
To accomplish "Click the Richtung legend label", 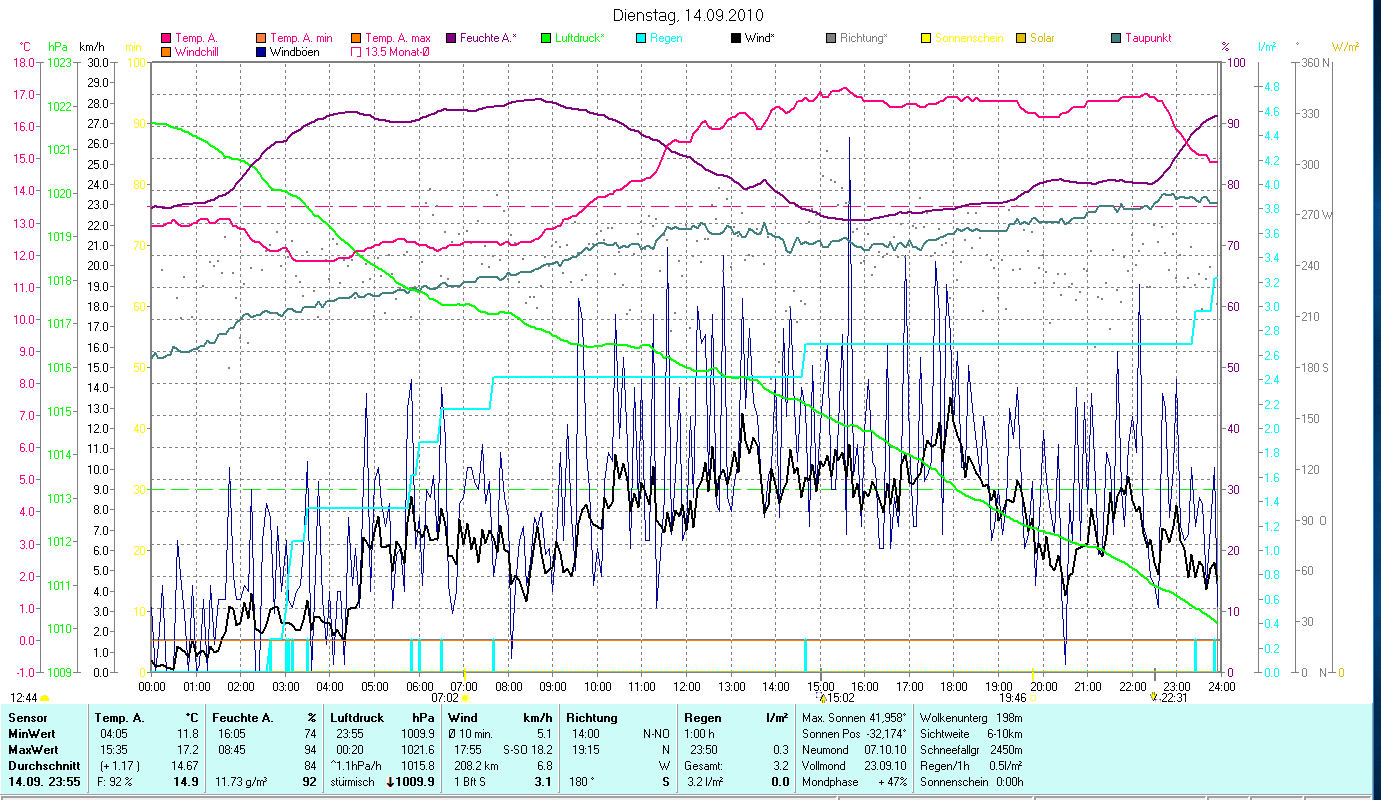I will tap(863, 39).
